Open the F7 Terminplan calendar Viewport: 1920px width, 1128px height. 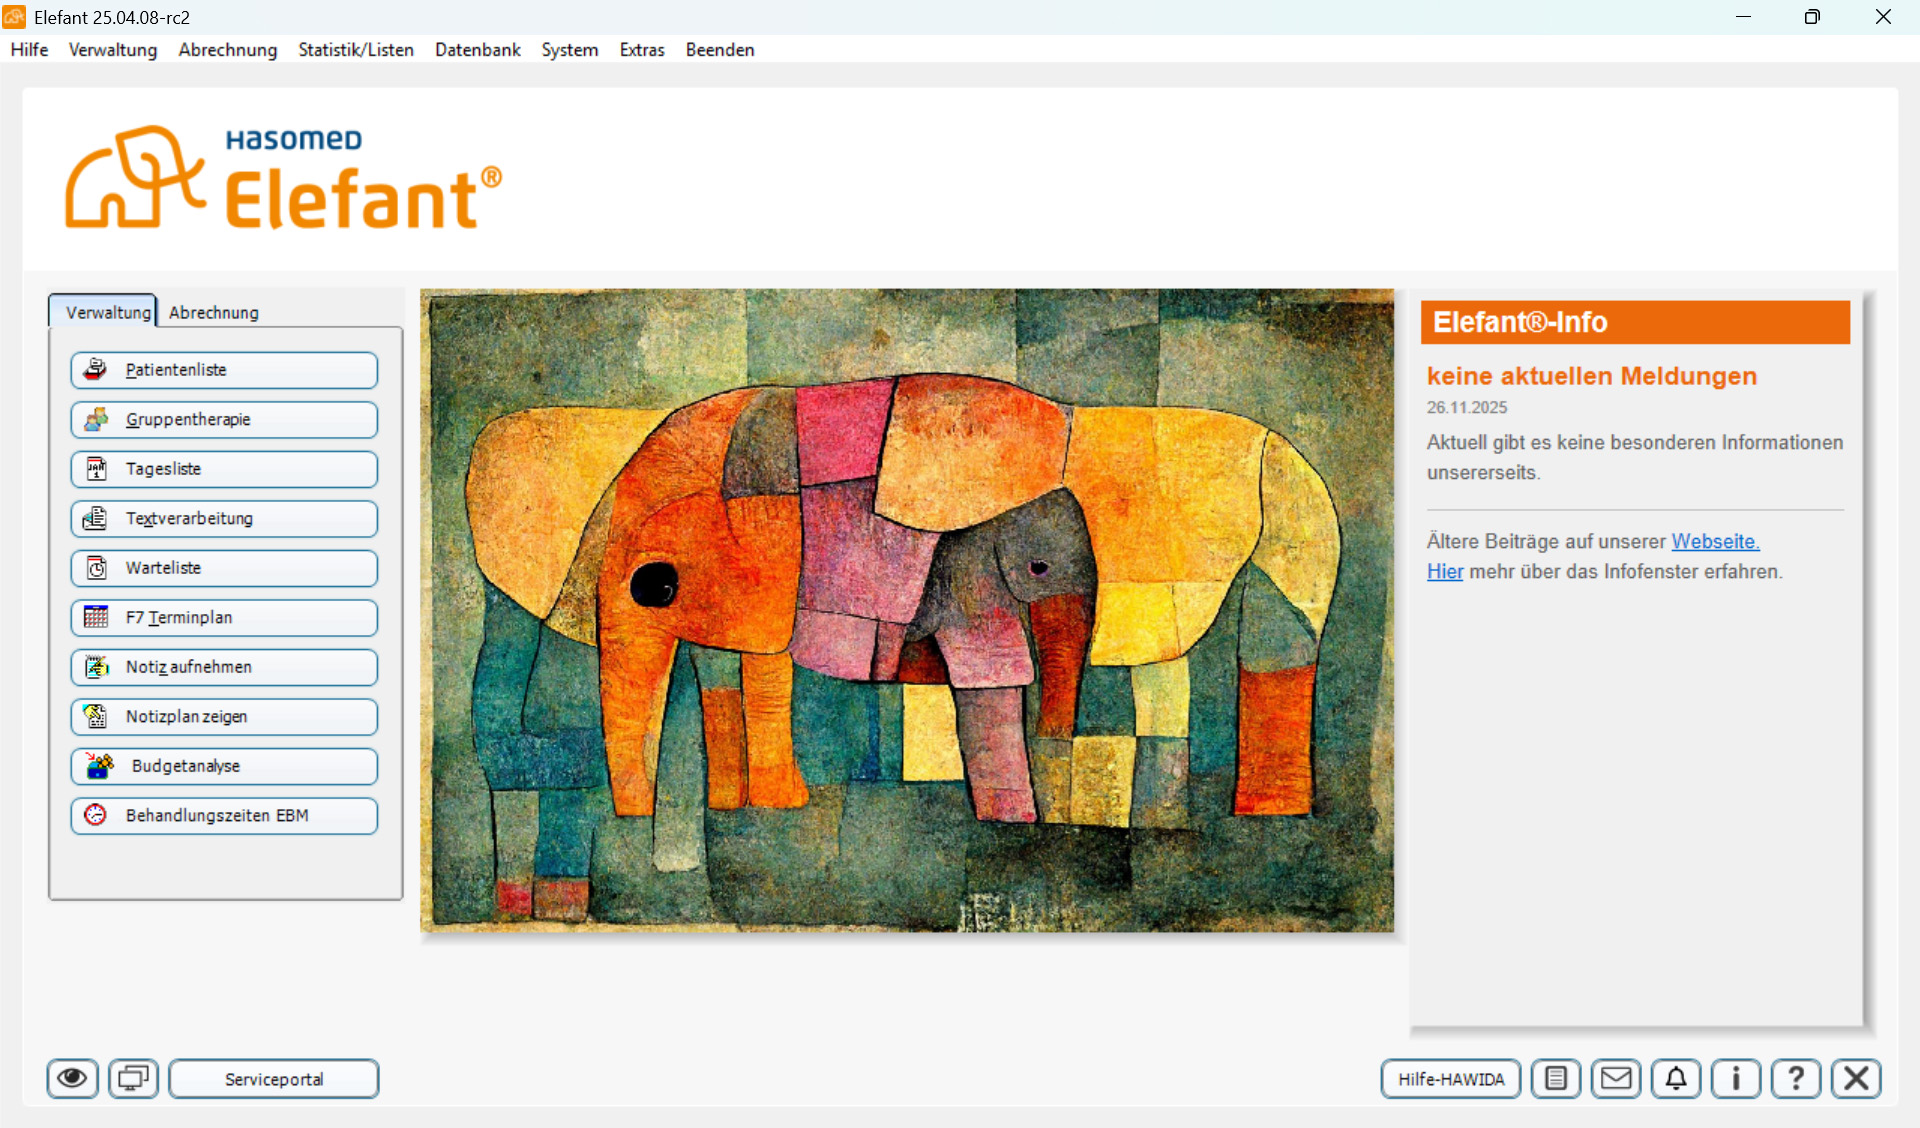224,617
